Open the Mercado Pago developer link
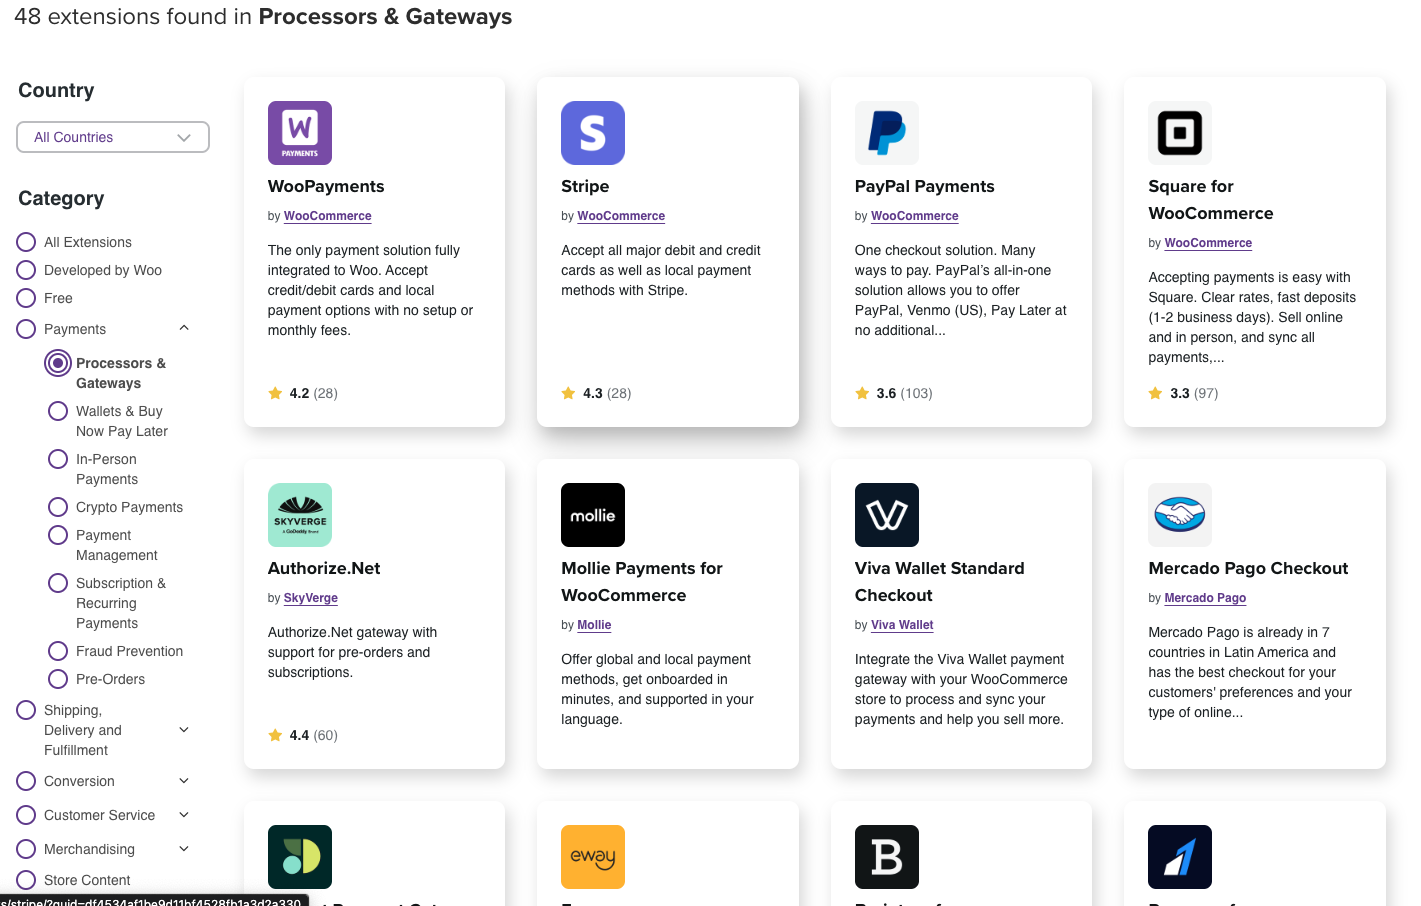This screenshot has width=1421, height=906. coord(1205,598)
